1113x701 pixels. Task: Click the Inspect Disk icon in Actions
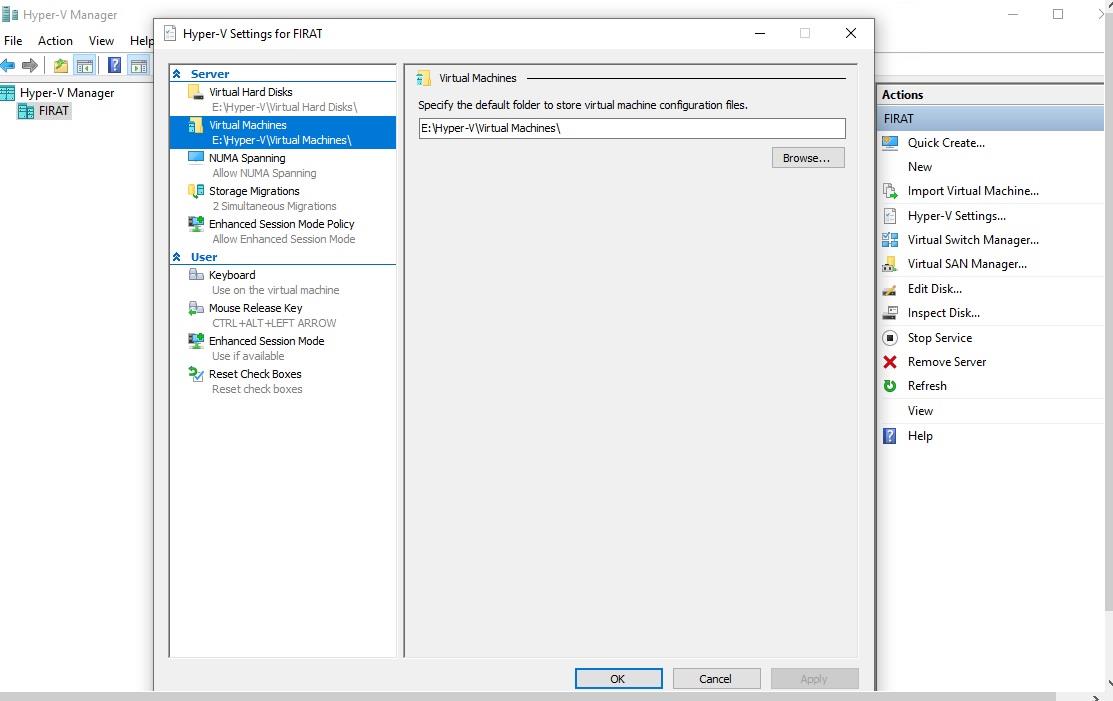tap(890, 313)
